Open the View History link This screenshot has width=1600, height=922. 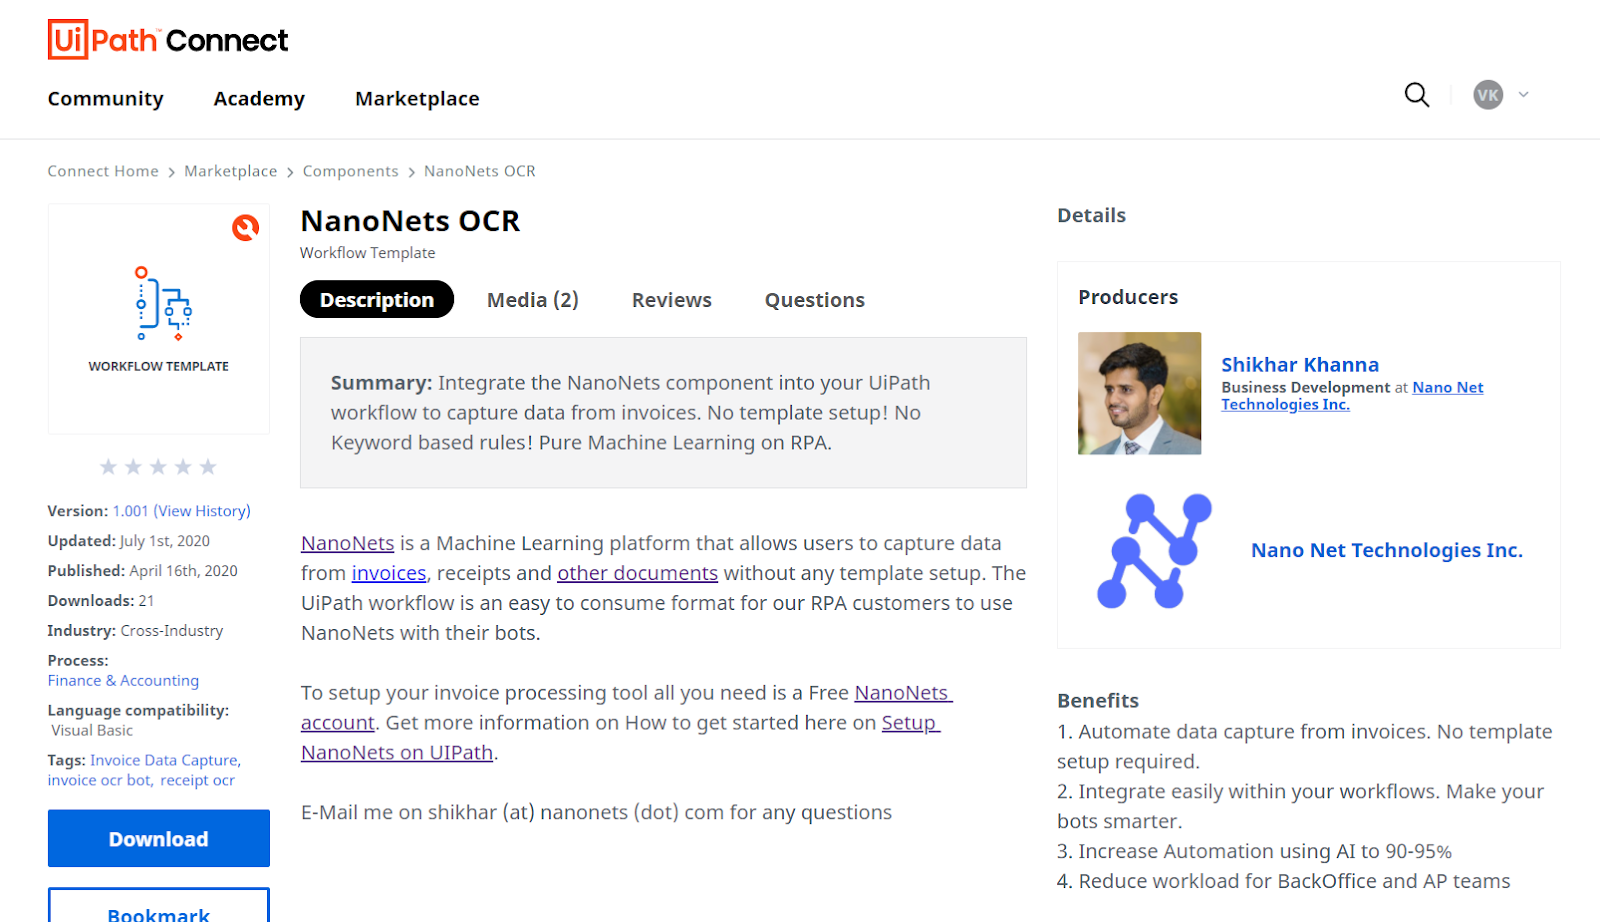tap(202, 511)
